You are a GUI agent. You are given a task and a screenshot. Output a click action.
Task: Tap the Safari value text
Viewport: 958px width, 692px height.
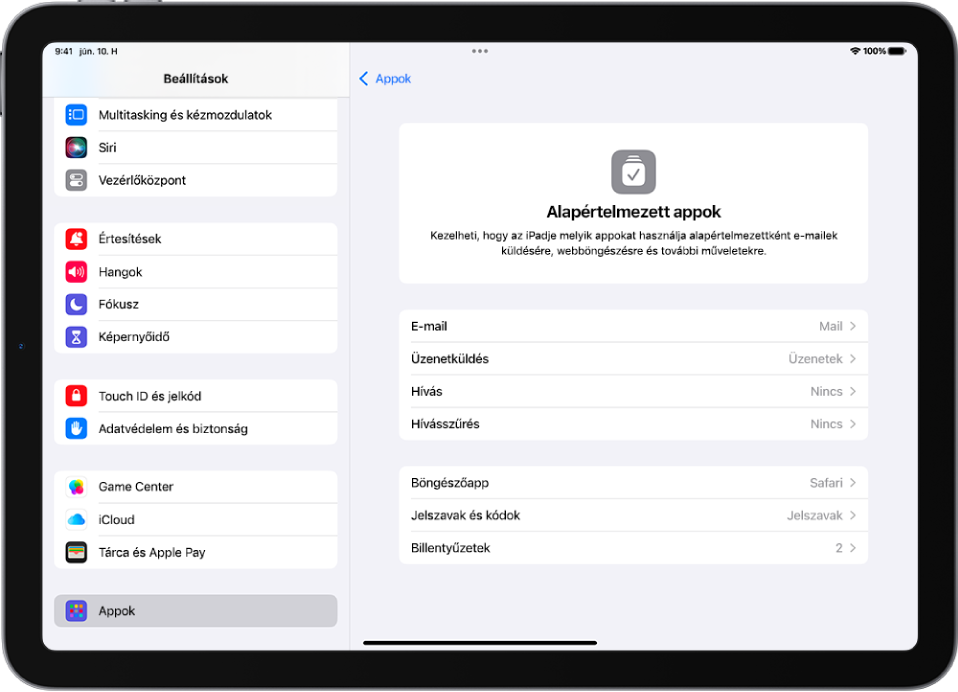coord(826,483)
